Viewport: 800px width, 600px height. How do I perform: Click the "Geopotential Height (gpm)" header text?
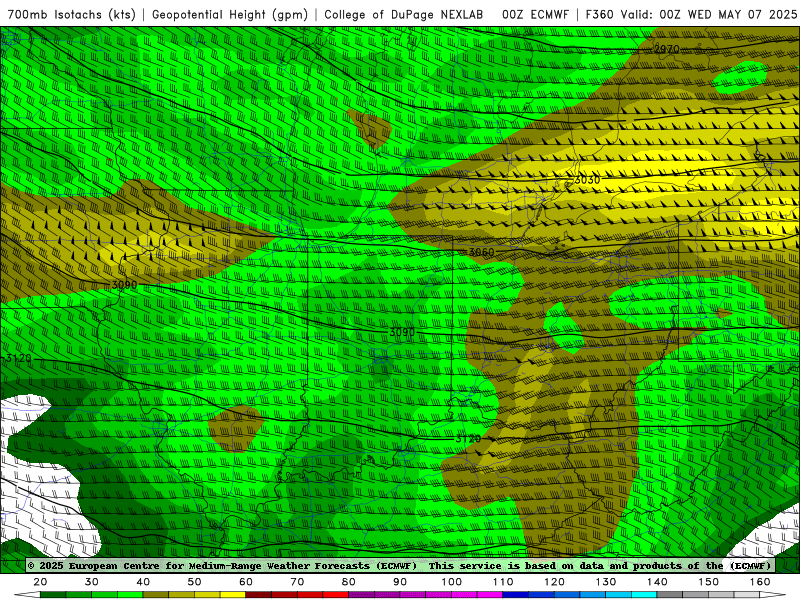click(230, 15)
